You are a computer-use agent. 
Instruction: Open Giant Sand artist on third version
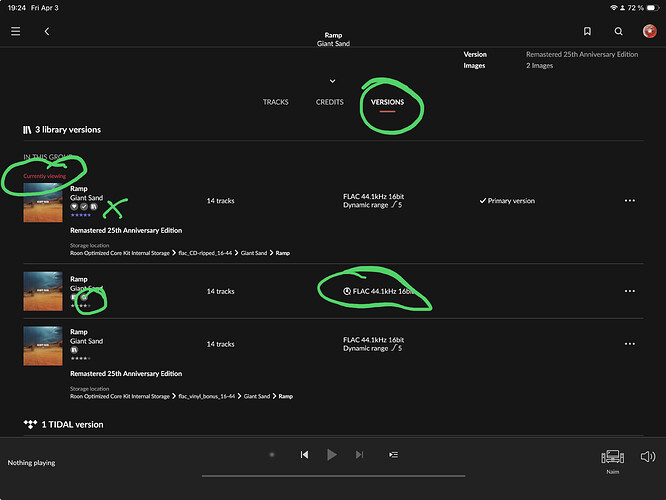click(87, 341)
